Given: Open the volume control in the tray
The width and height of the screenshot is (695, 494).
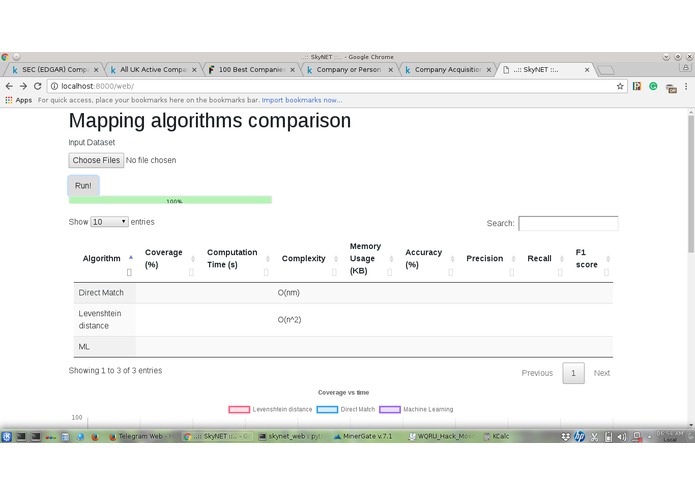Looking at the screenshot, I should click(x=622, y=437).
